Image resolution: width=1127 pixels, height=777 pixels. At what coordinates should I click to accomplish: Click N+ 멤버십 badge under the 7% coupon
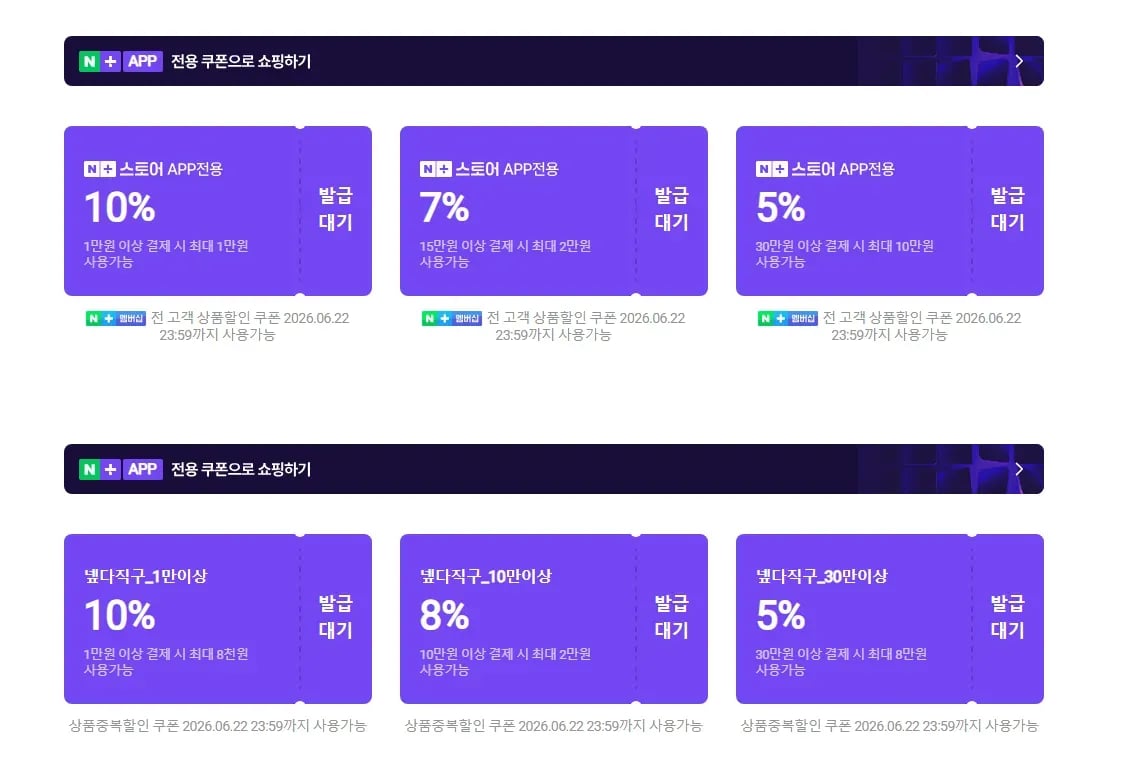pos(451,318)
